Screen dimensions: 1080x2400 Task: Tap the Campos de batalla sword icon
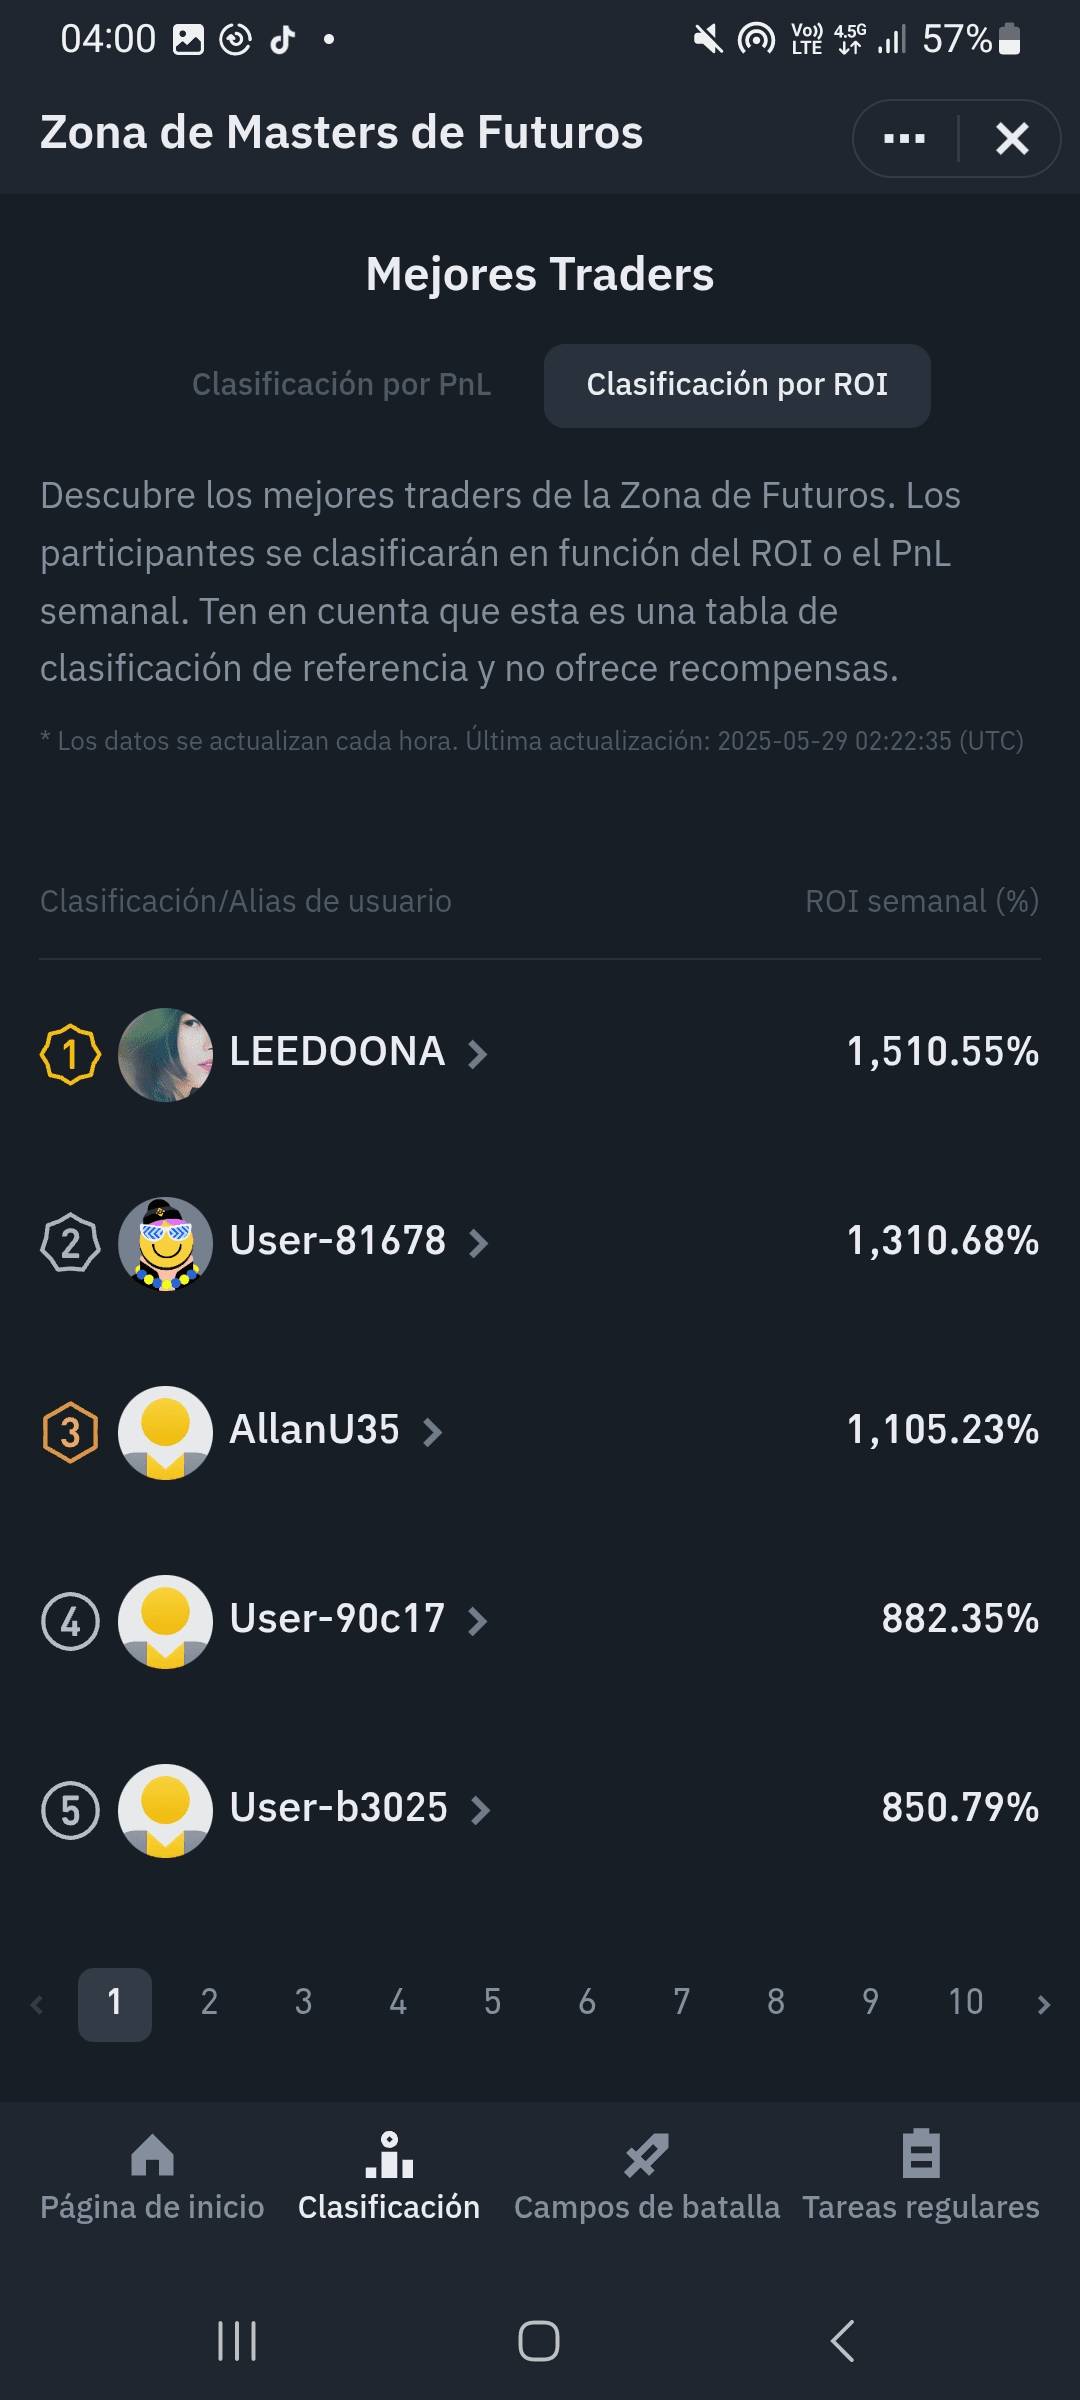[x=646, y=2155]
